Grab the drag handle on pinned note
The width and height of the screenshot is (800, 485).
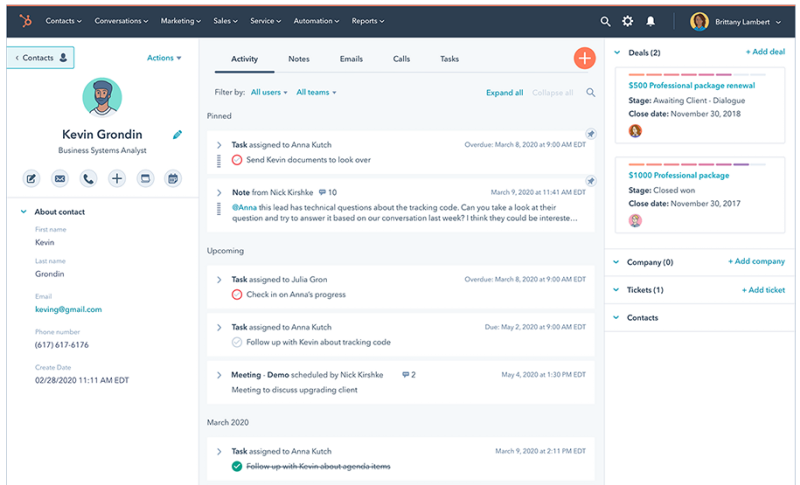coord(219,209)
